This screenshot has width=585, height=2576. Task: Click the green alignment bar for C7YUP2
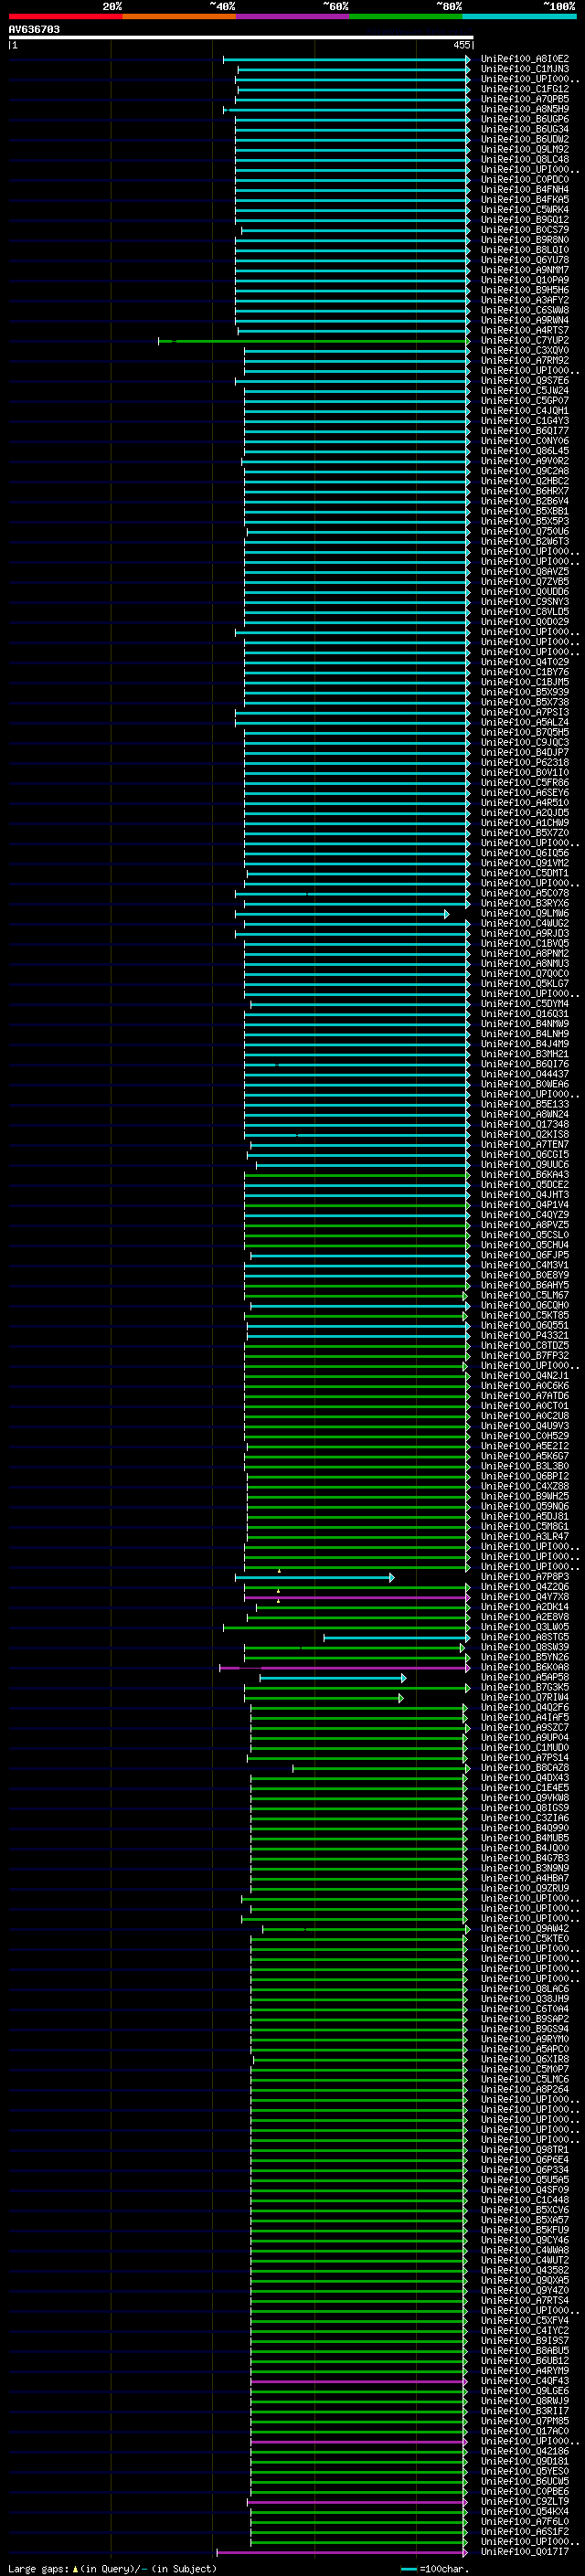(314, 341)
